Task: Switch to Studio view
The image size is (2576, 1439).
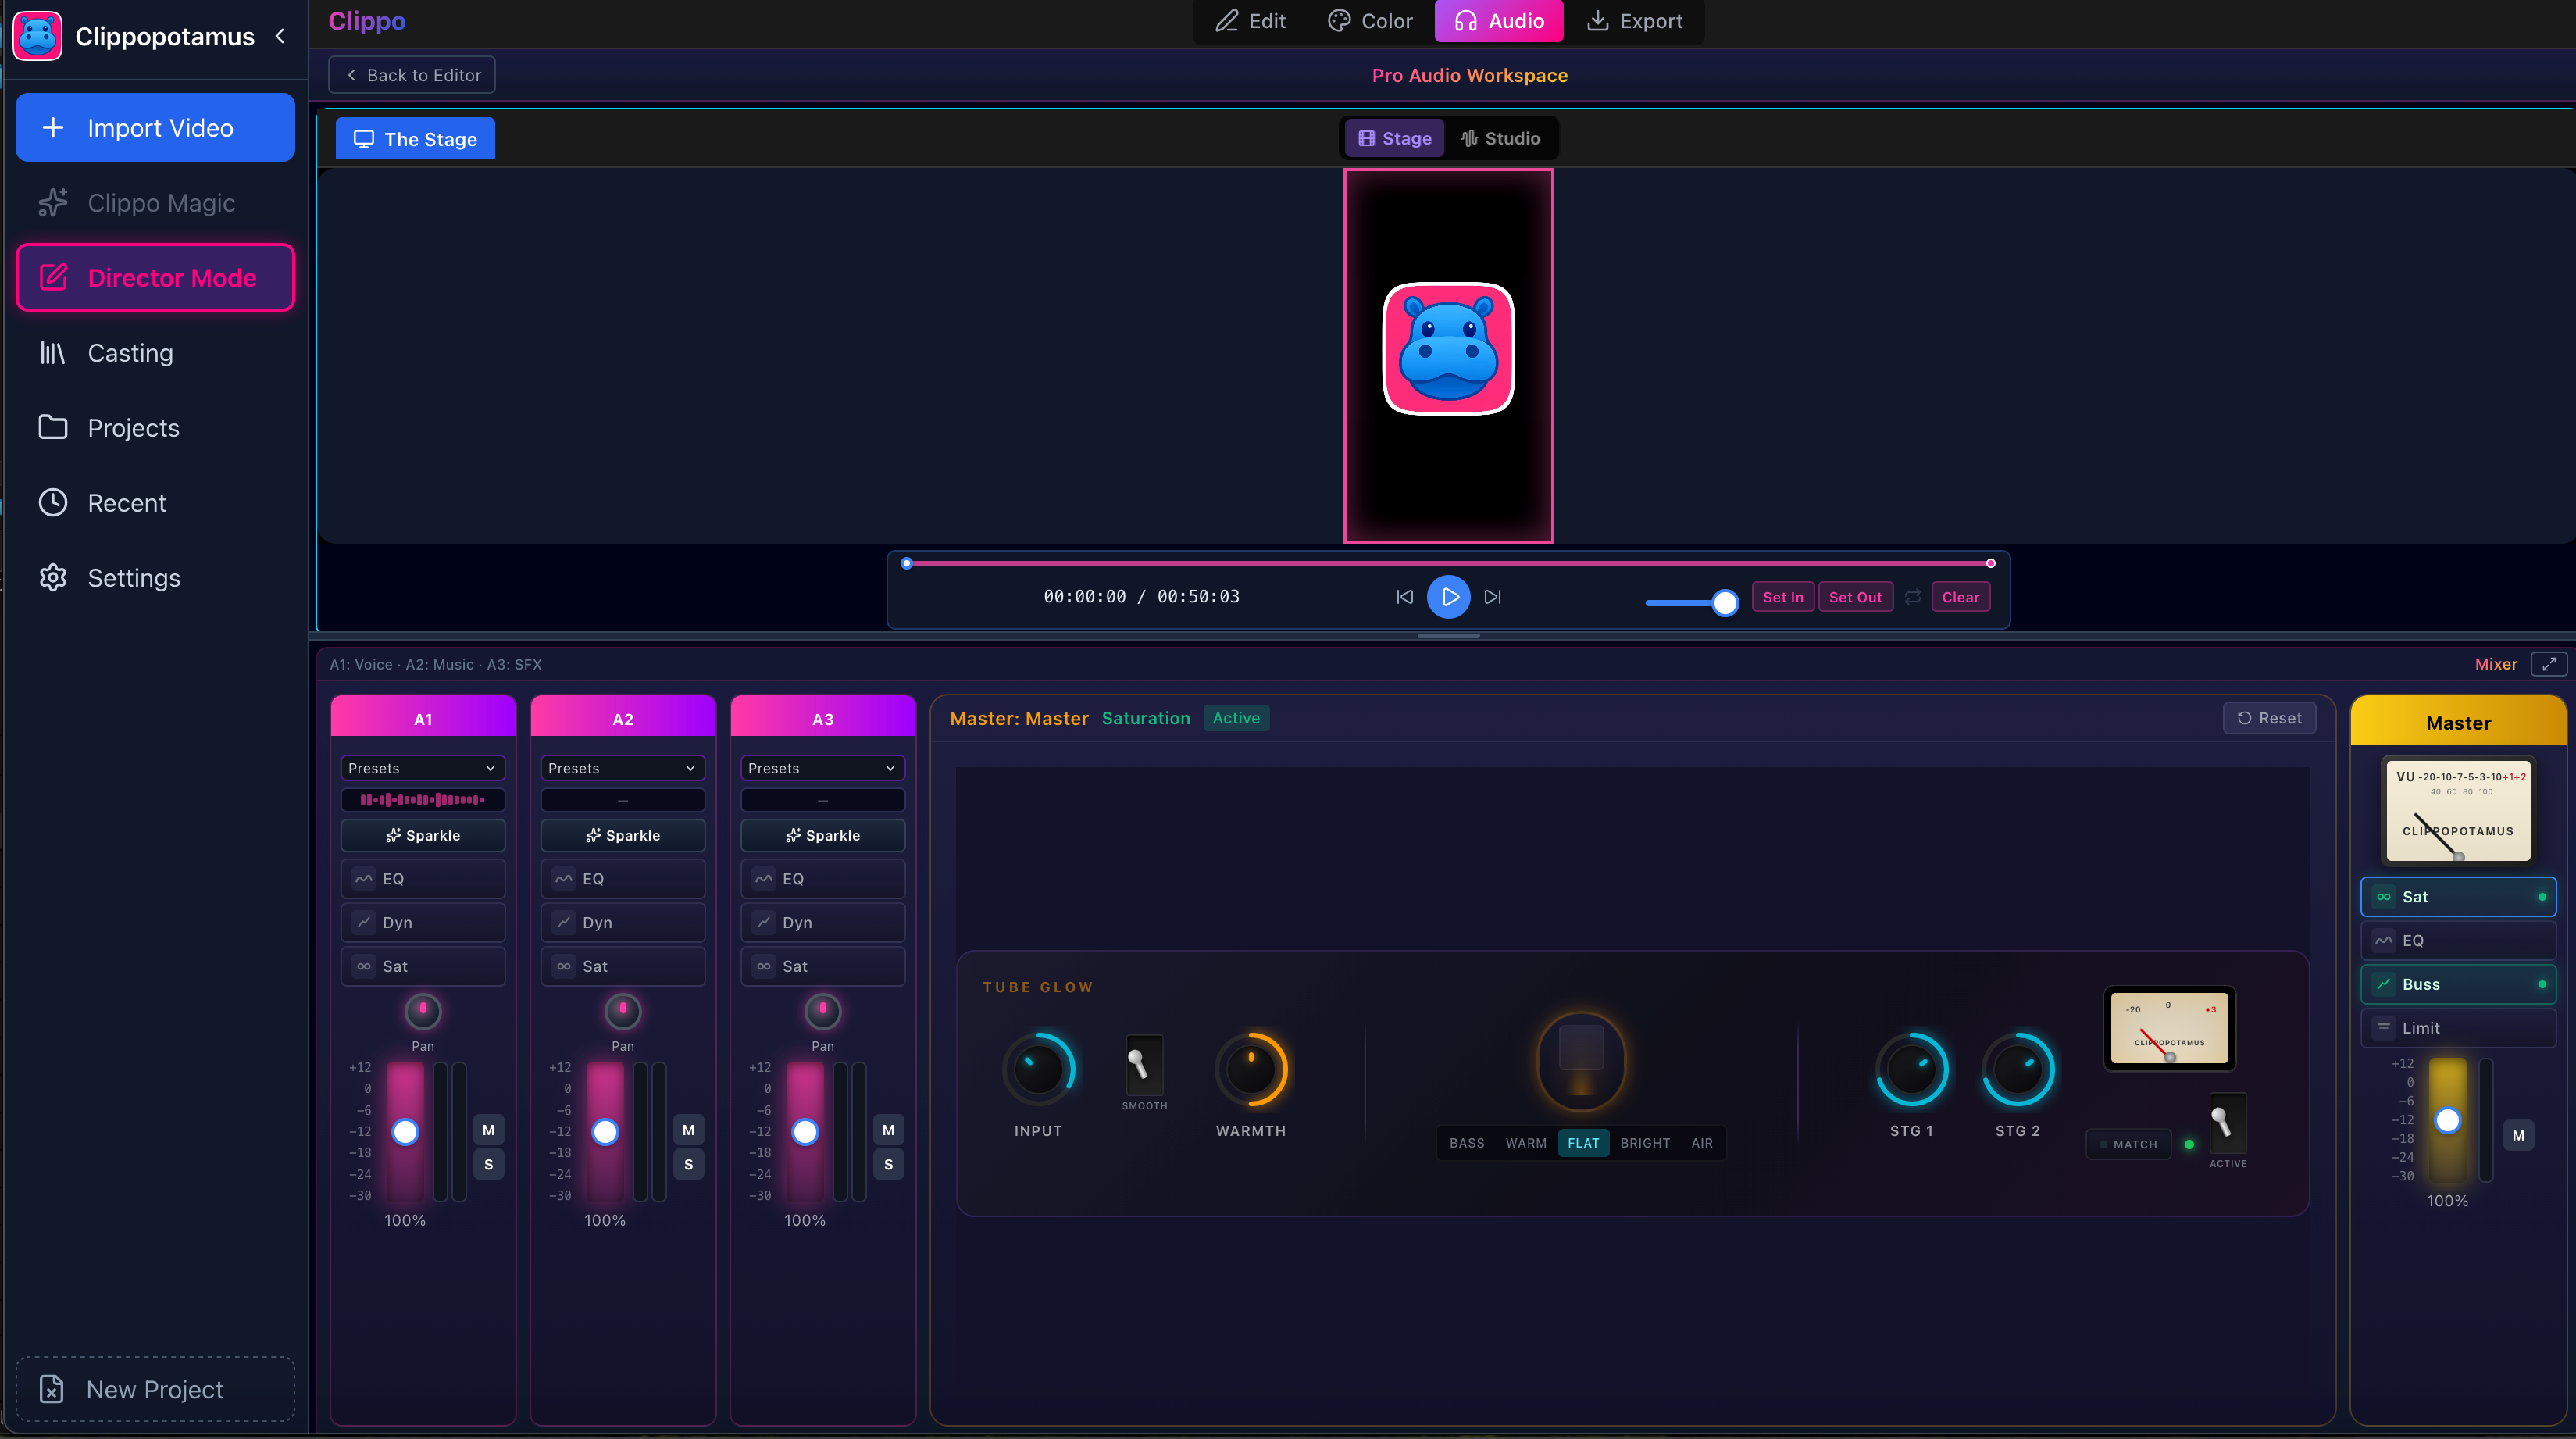Action: [1500, 138]
